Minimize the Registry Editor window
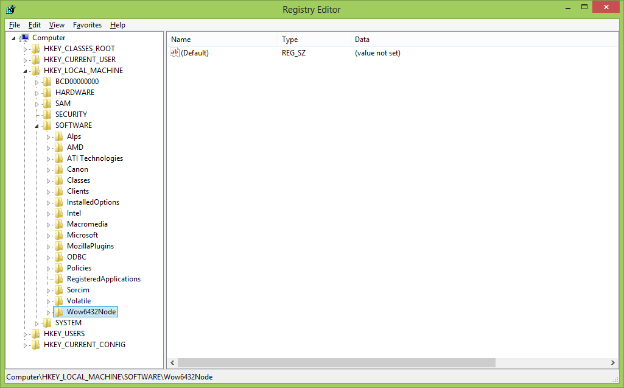The height and width of the screenshot is (388, 624). (x=568, y=7)
